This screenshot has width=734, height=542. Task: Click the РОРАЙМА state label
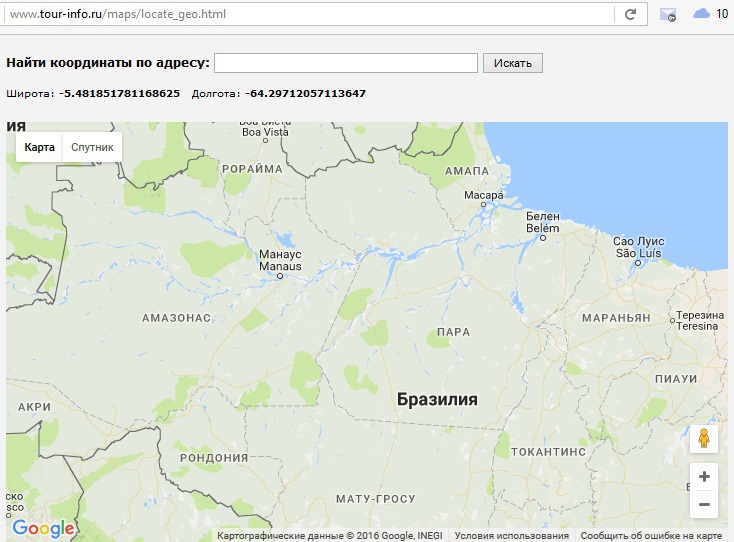tap(252, 169)
